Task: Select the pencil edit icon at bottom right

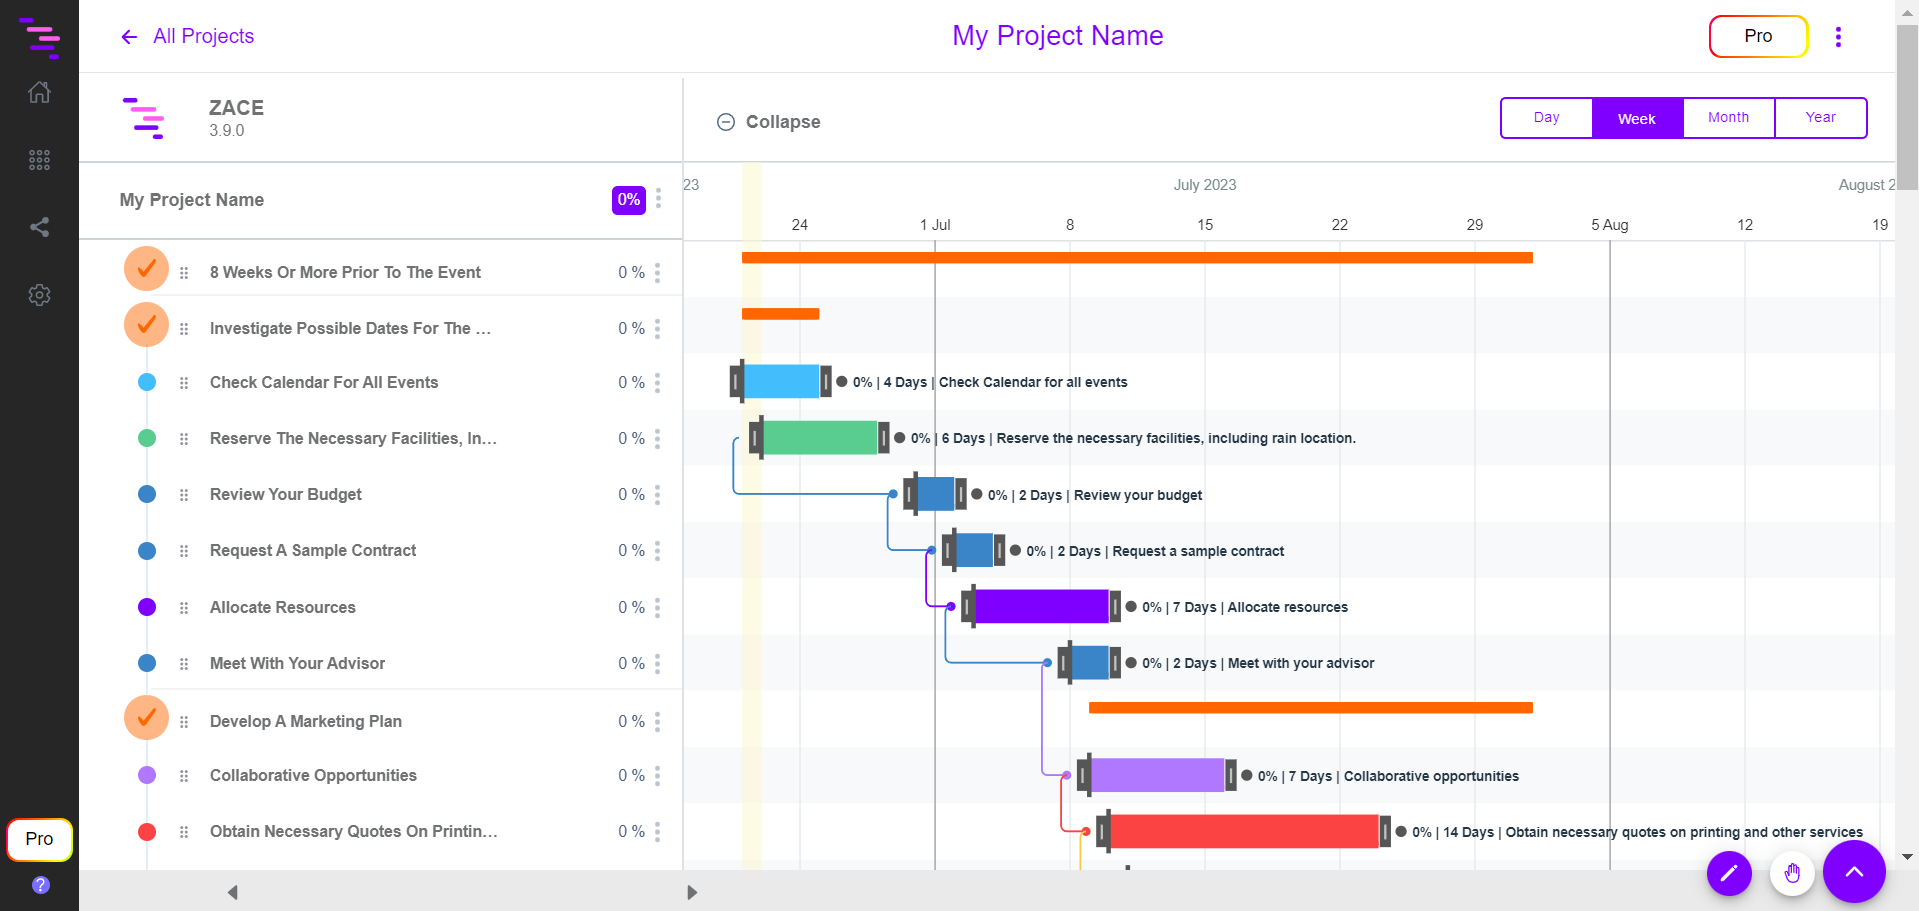Action: [1729, 873]
